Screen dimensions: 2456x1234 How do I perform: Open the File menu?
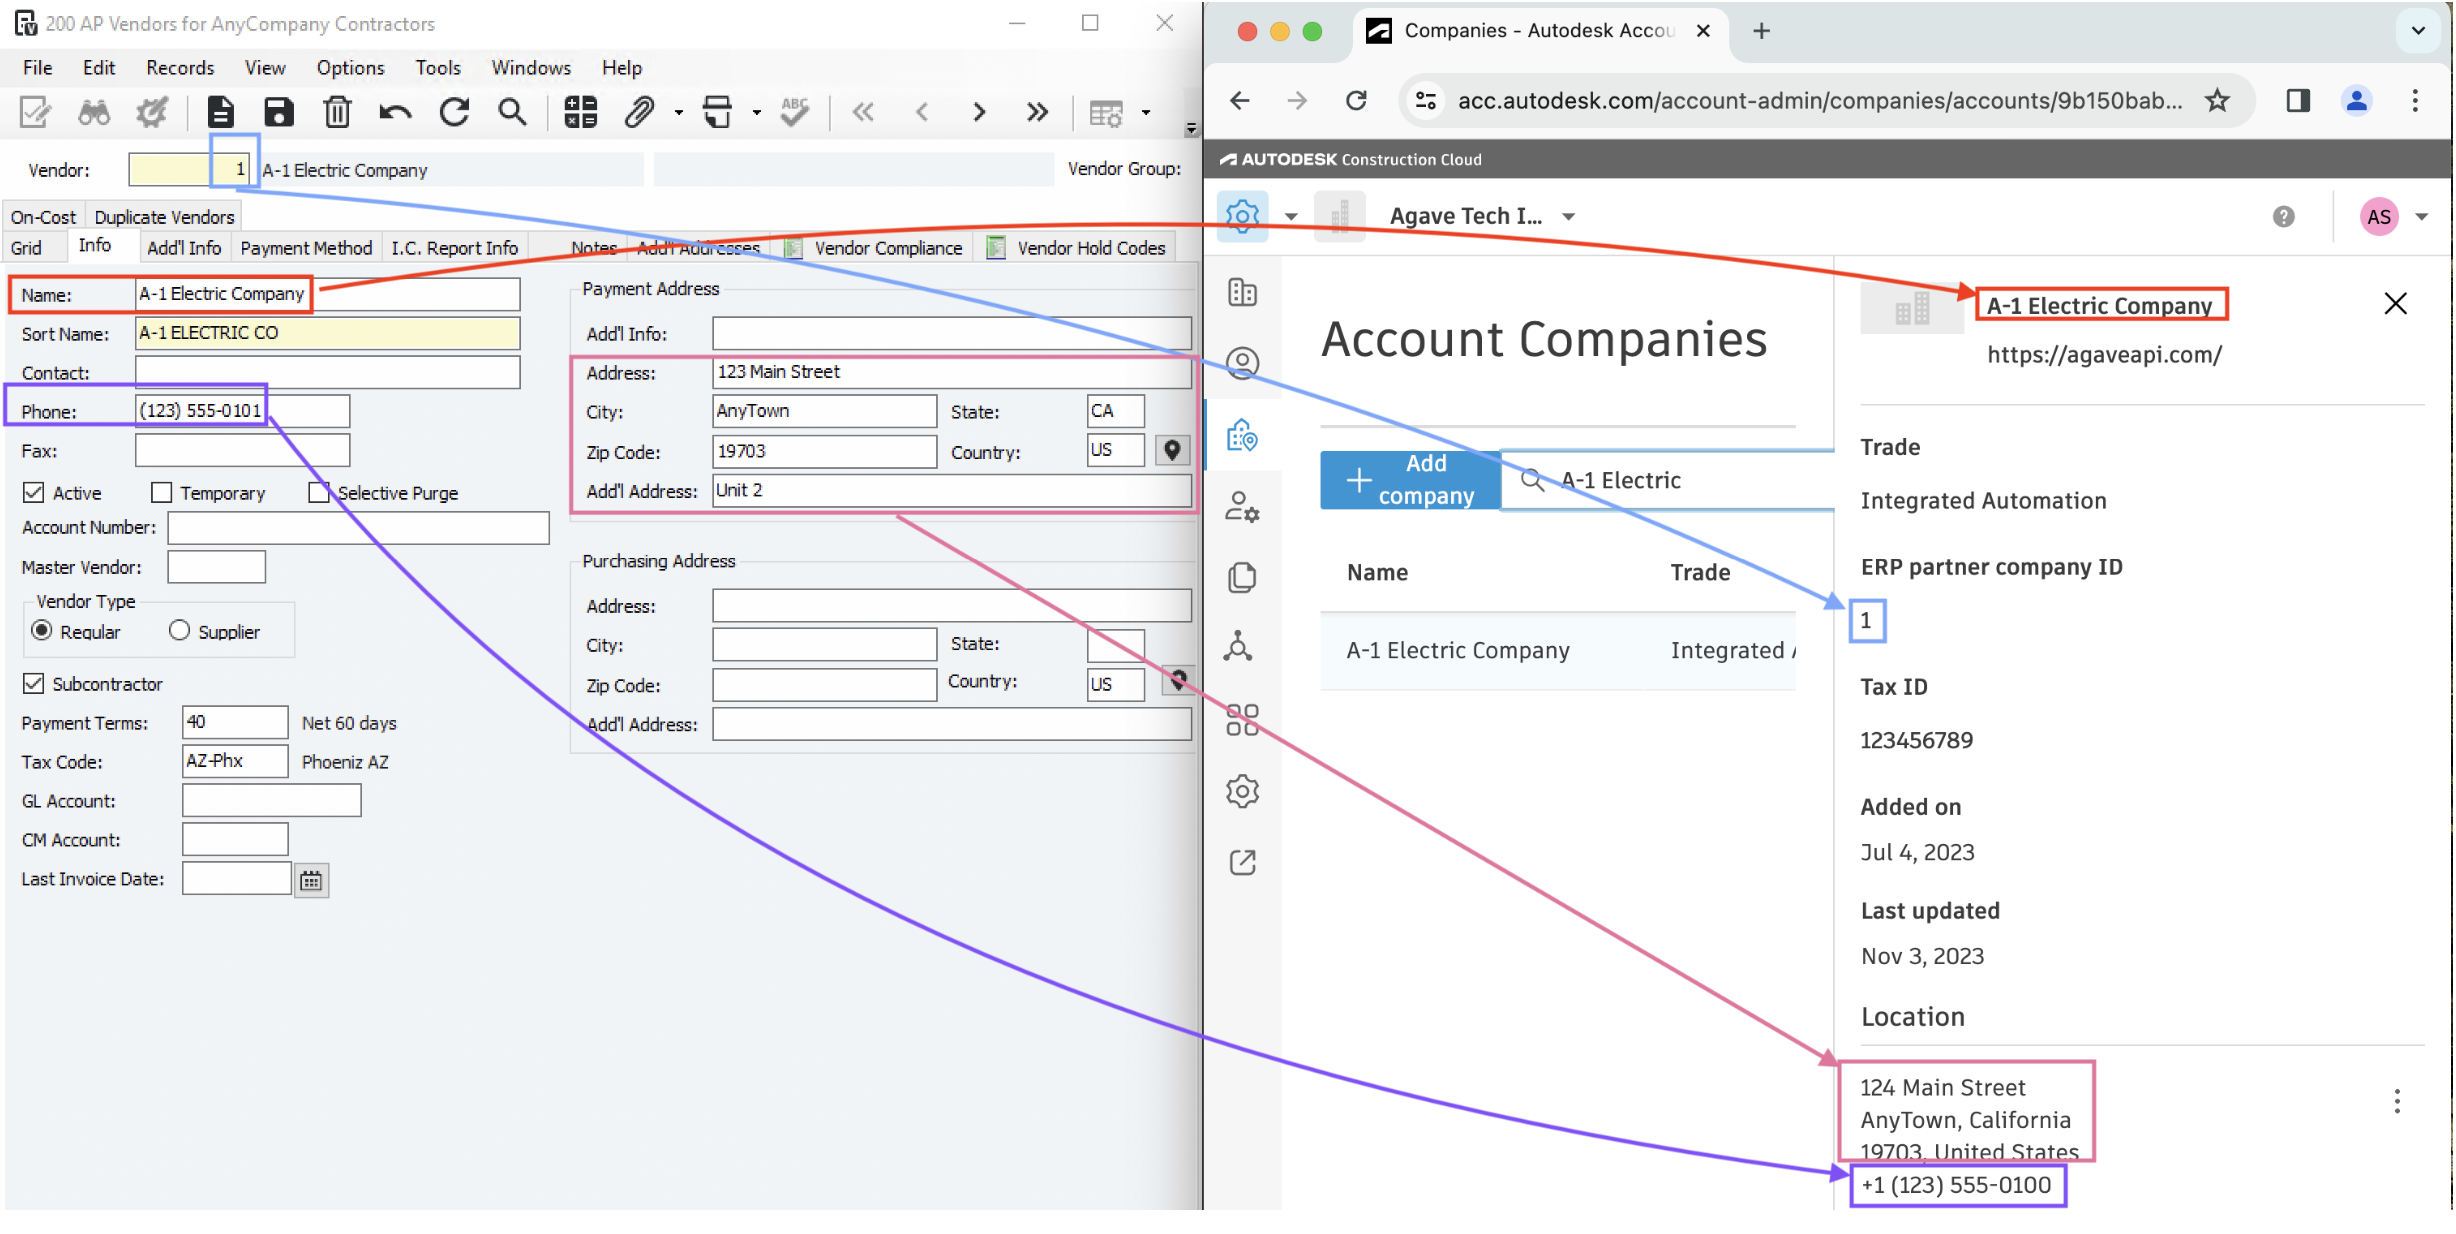tap(37, 68)
